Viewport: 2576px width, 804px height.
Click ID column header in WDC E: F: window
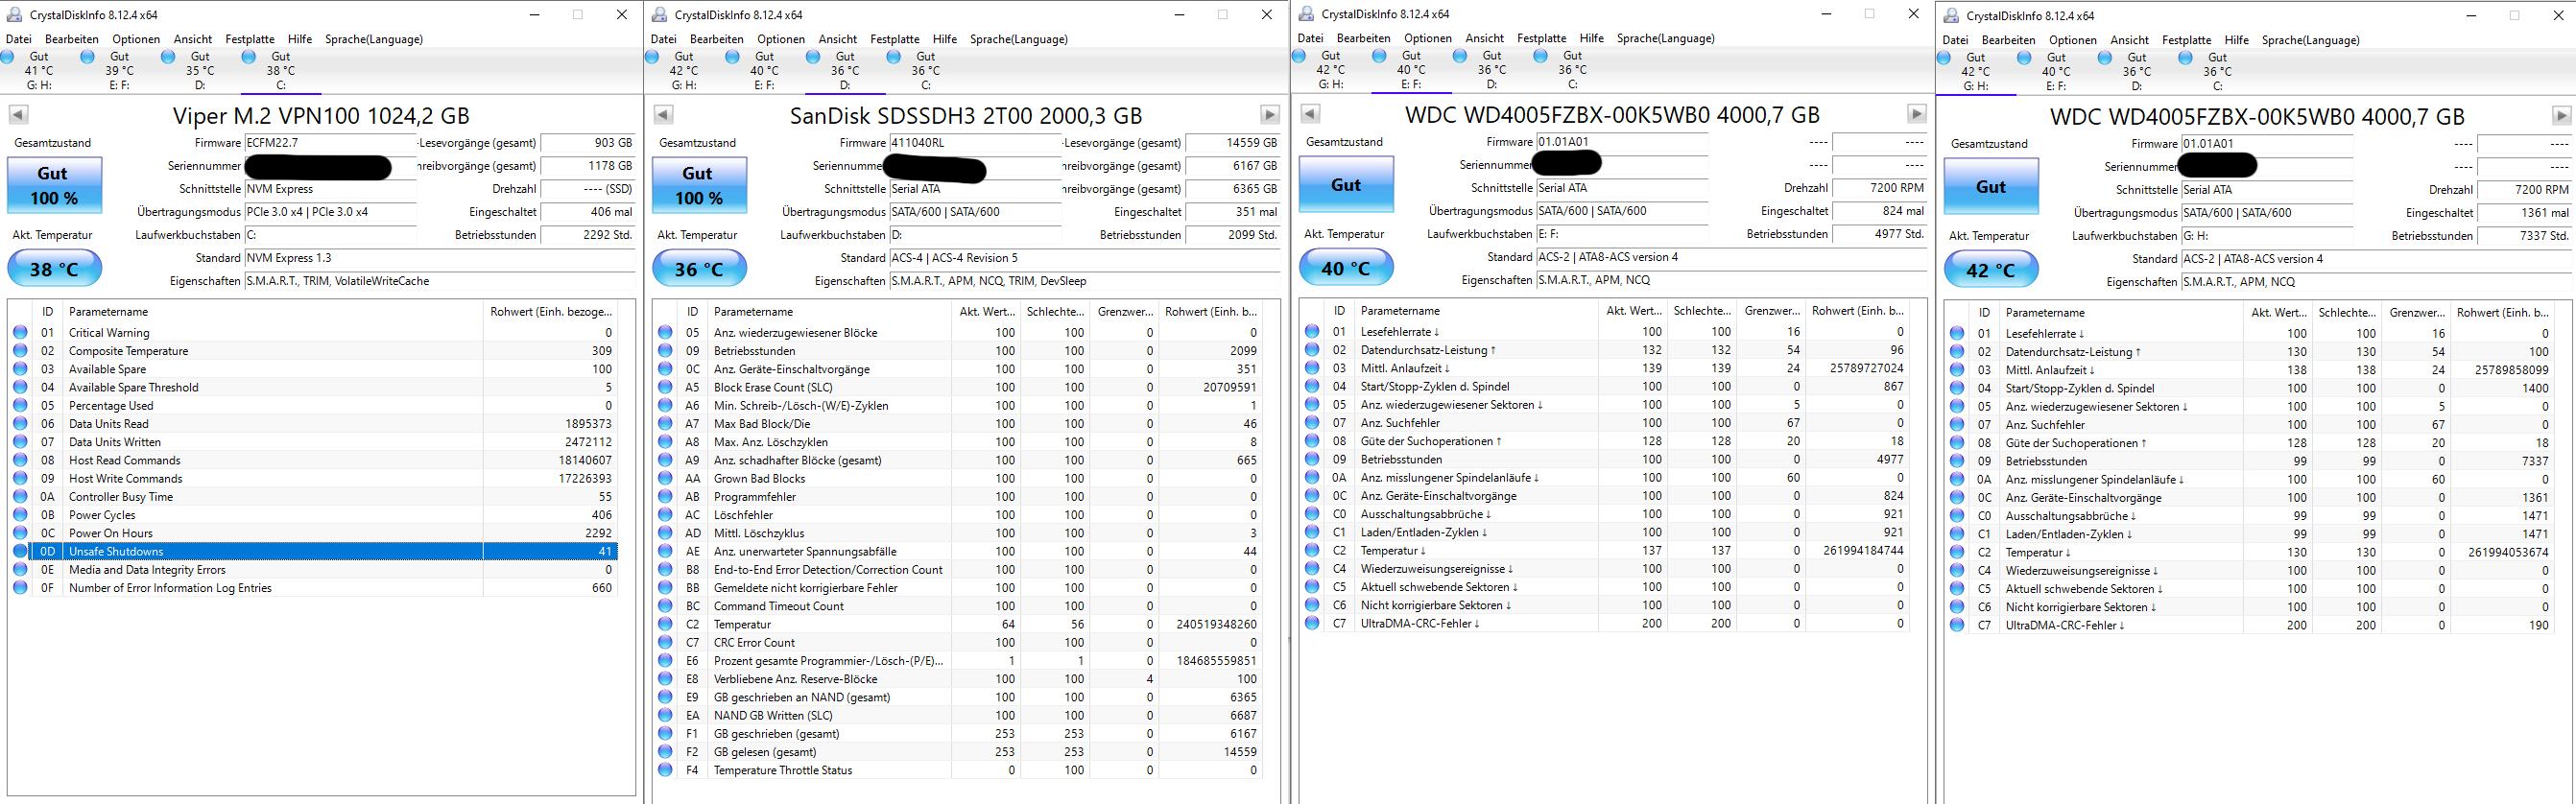1340,311
